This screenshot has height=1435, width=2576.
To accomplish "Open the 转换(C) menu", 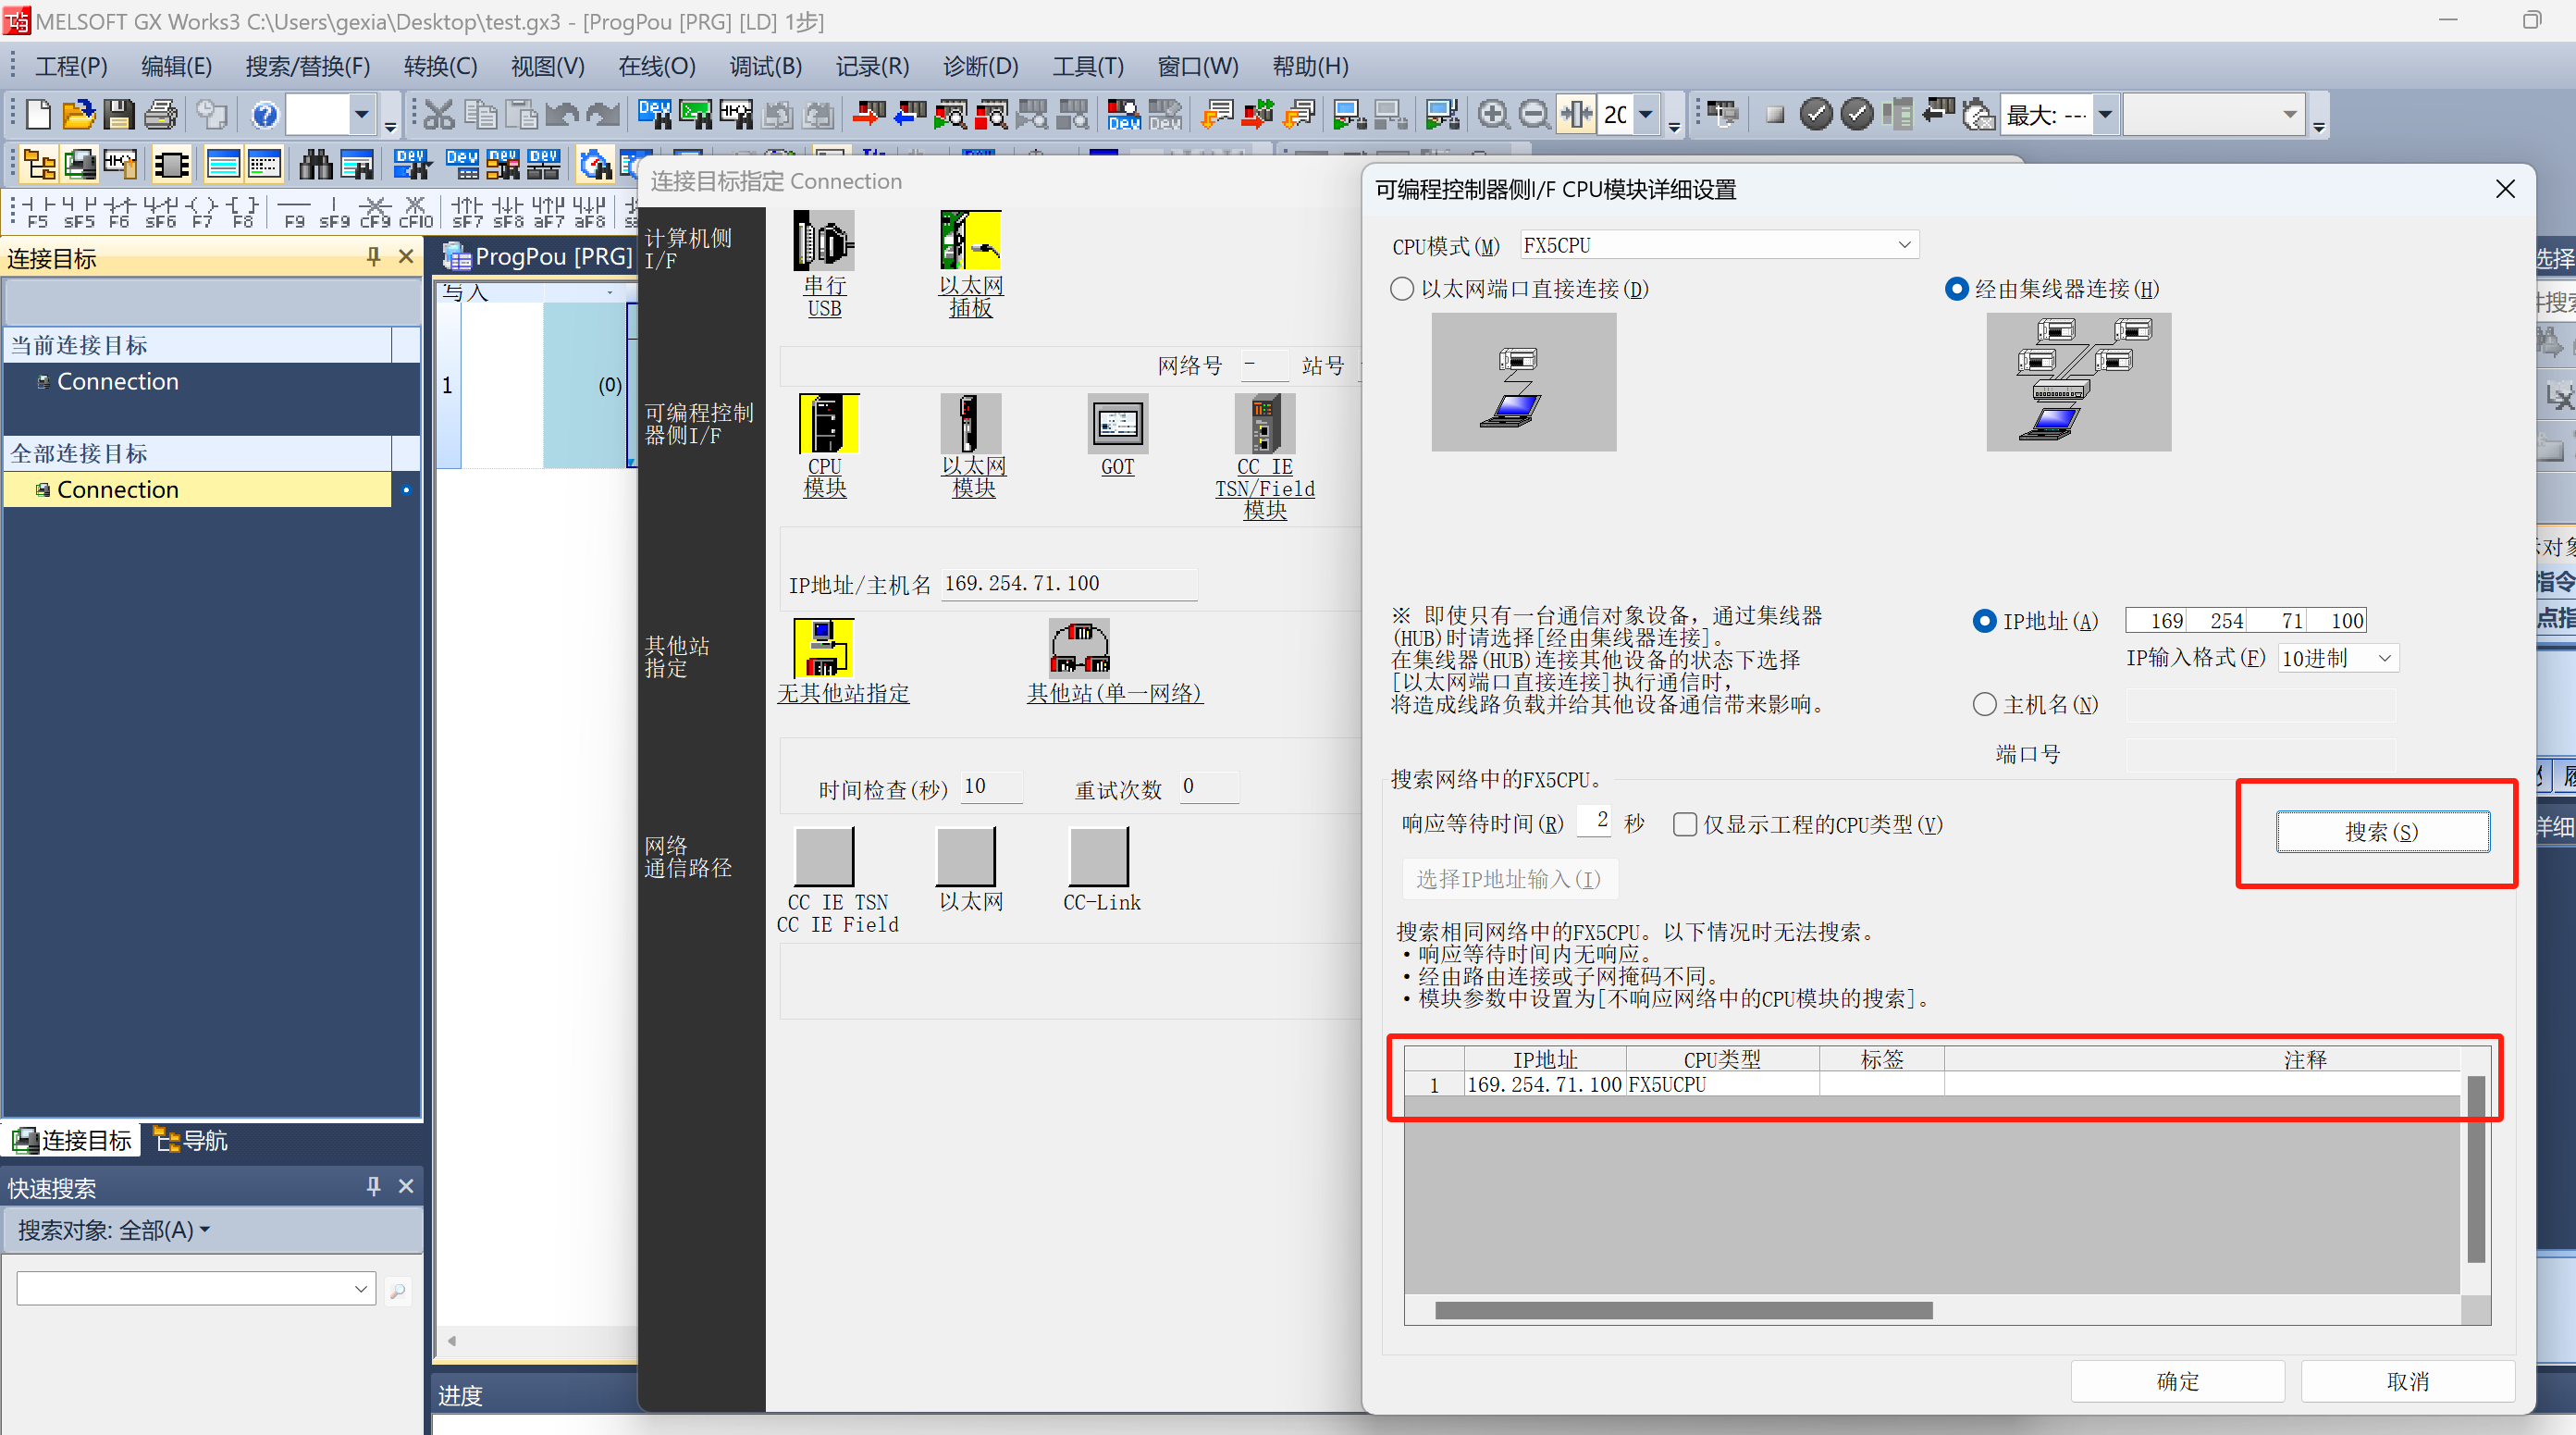I will tap(441, 66).
